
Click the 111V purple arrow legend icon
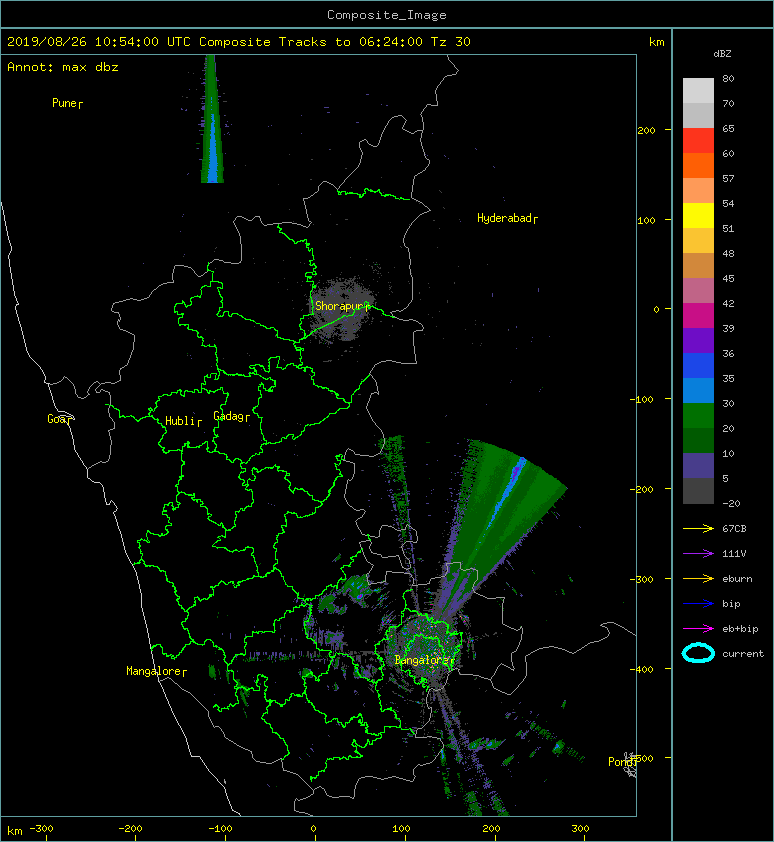[x=698, y=554]
